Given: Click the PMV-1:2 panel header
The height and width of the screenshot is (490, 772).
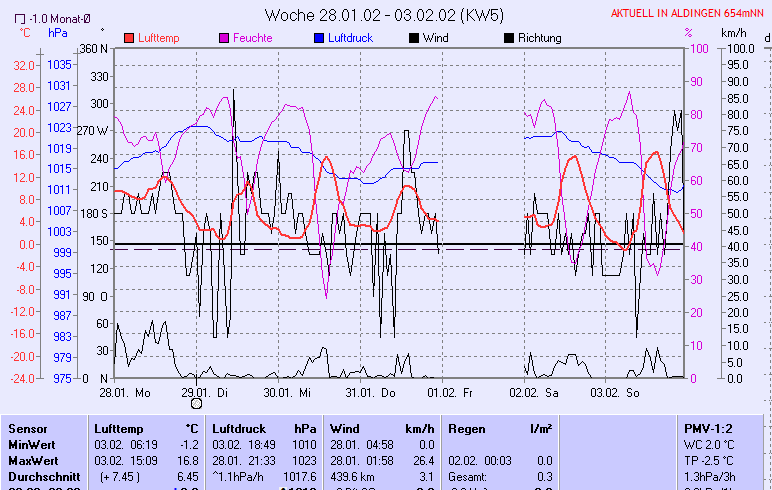Looking at the screenshot, I should pos(709,428).
